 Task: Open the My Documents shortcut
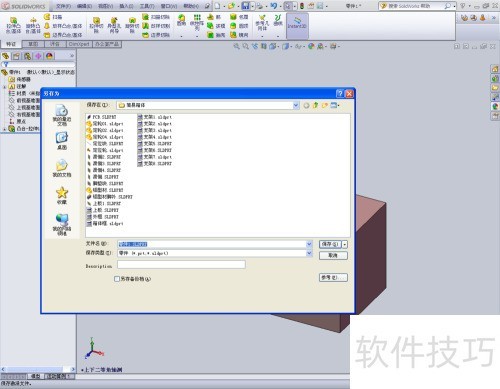62,168
